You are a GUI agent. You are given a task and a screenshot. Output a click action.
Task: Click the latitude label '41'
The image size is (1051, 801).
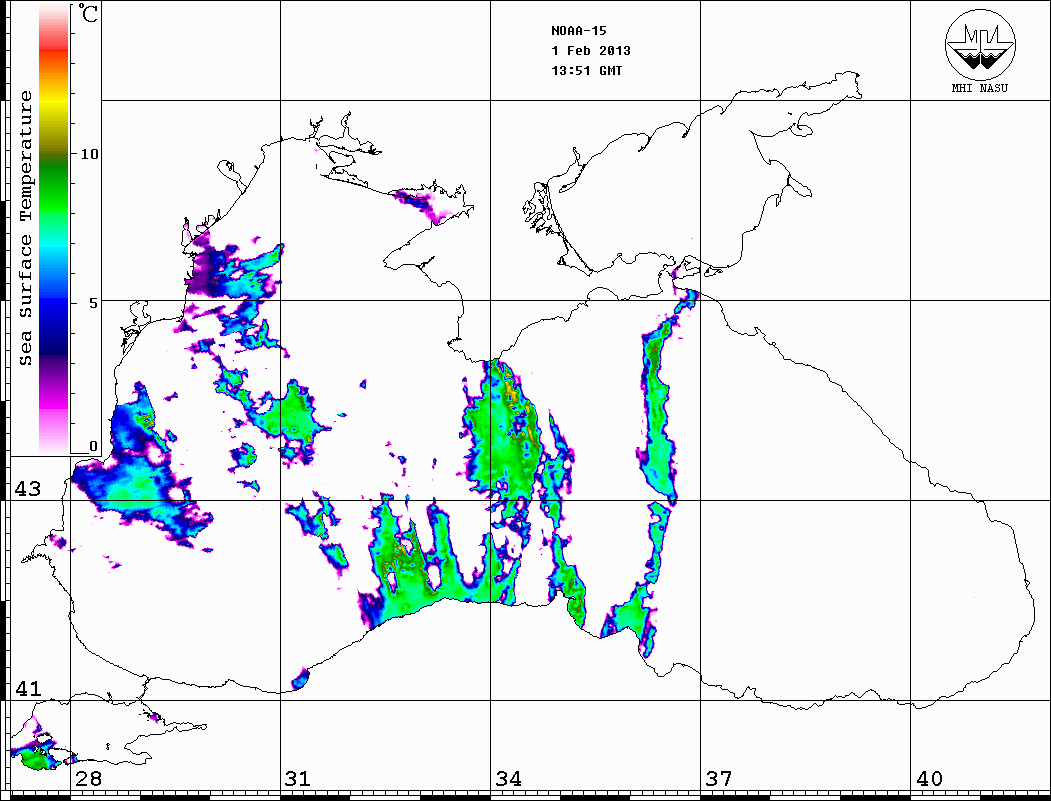coord(28,688)
